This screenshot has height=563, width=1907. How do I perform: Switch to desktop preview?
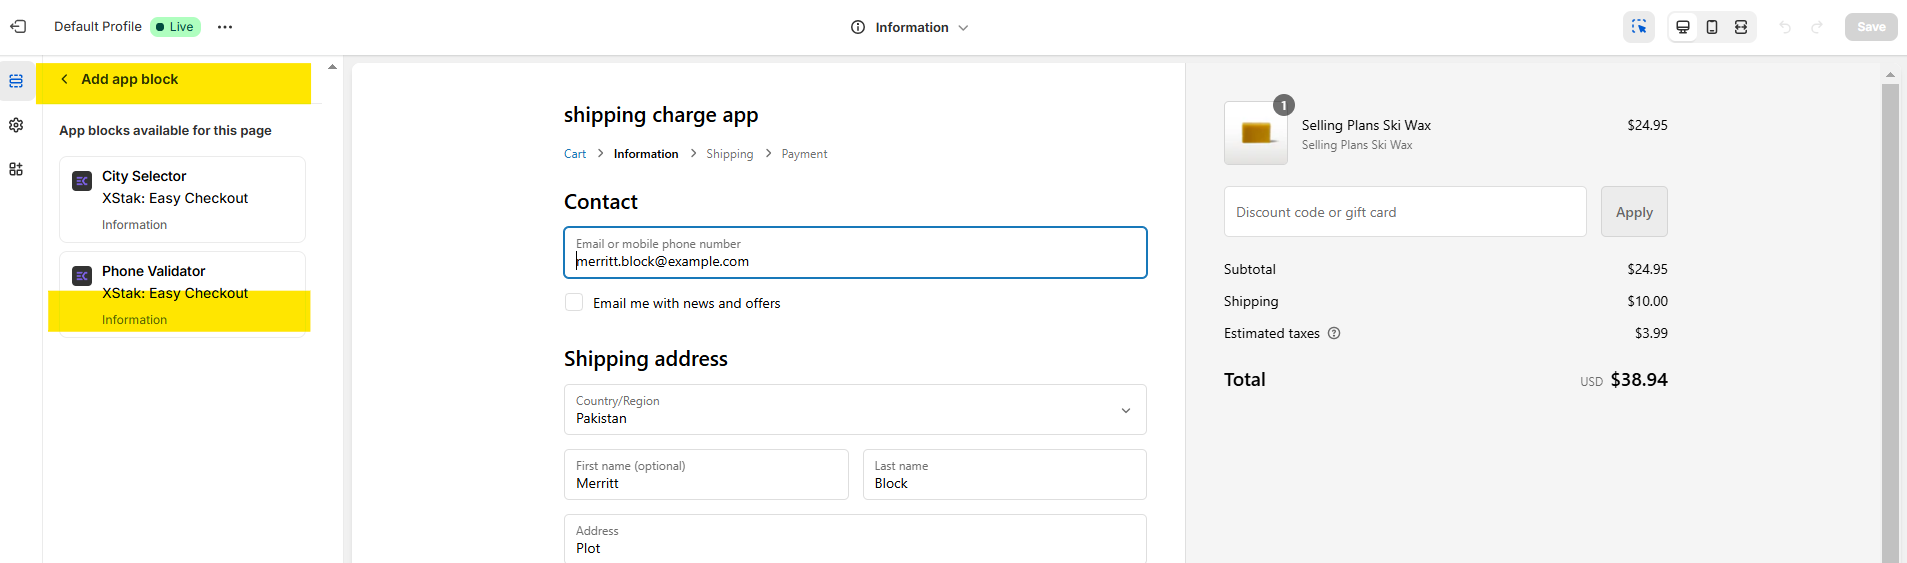click(x=1683, y=27)
